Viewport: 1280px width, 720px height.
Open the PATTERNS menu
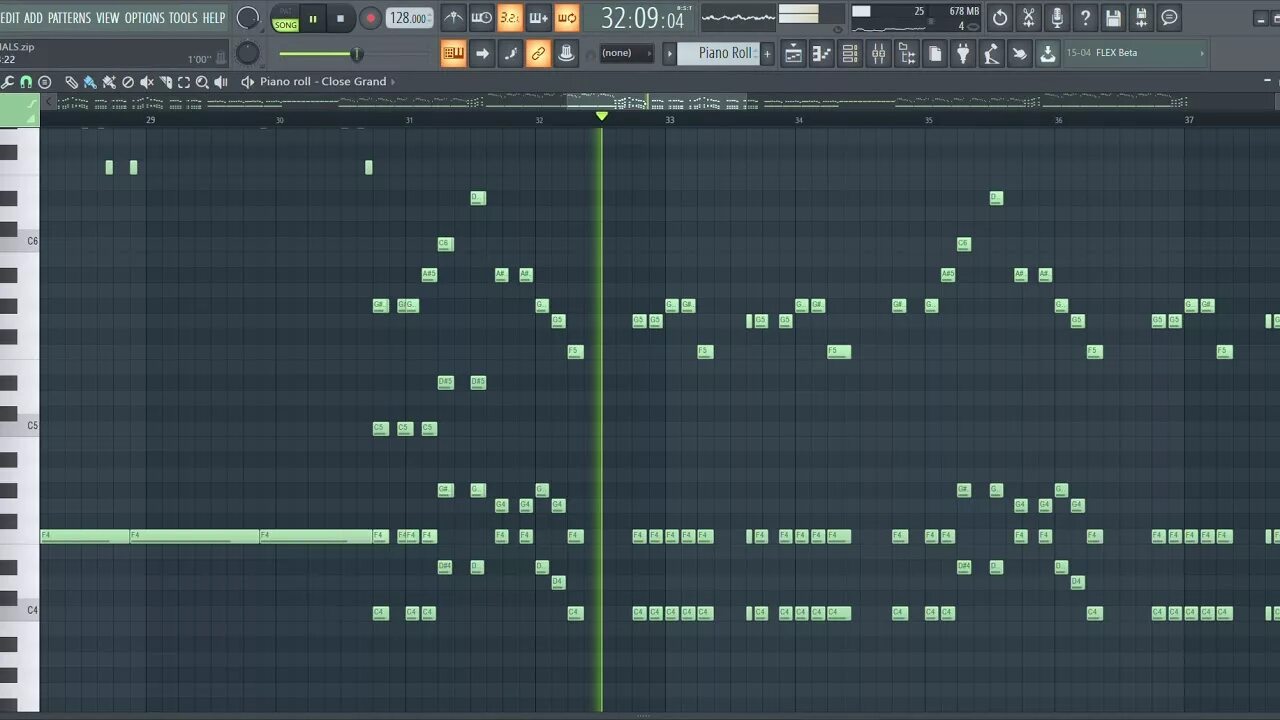pyautogui.click(x=69, y=18)
